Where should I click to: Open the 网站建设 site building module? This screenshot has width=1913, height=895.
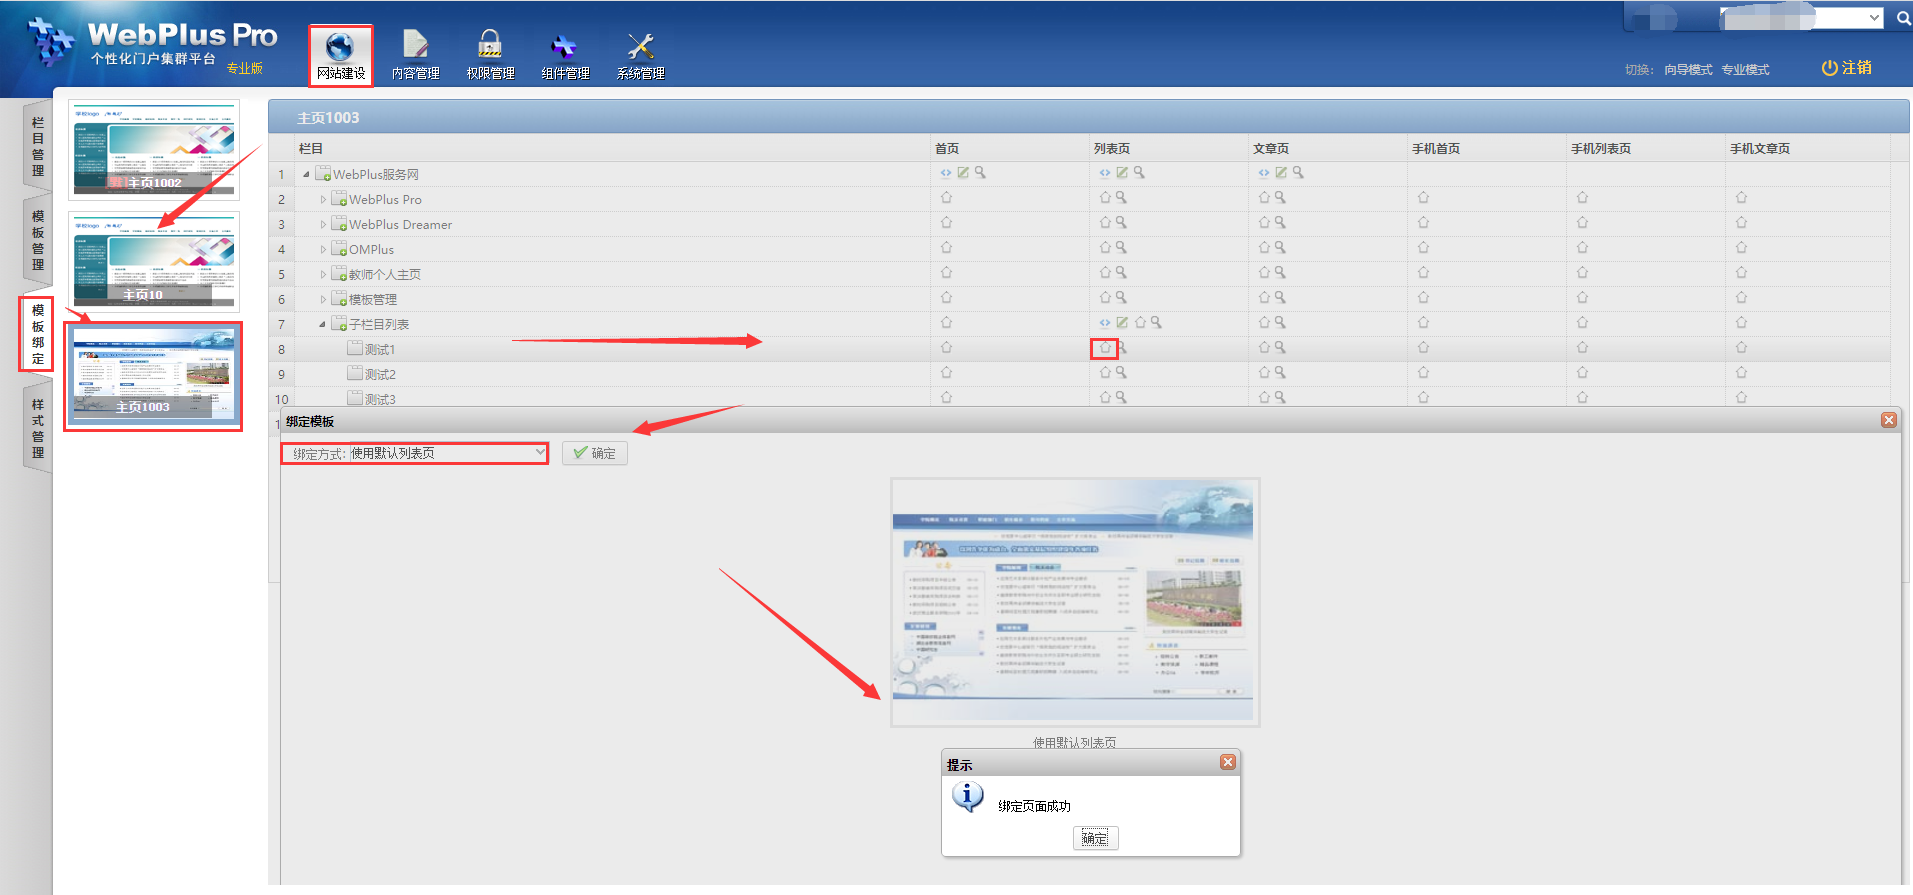coord(340,56)
